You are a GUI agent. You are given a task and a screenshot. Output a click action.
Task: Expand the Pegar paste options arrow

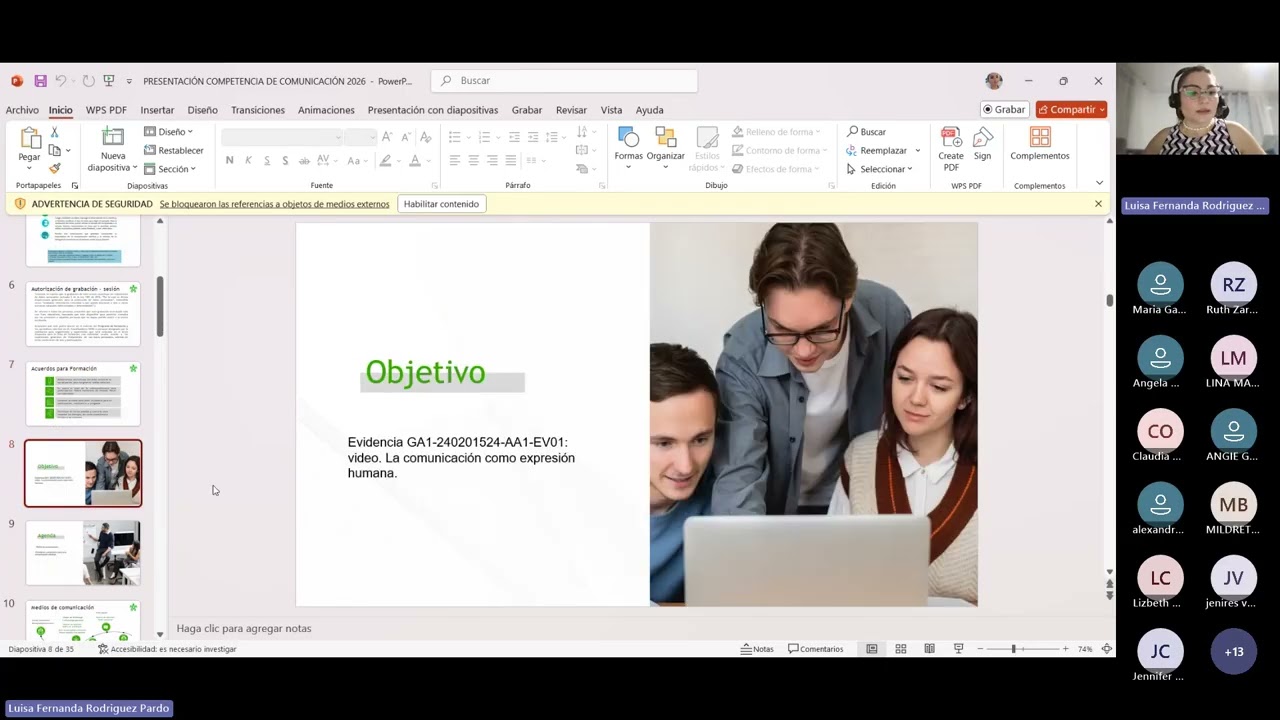pos(30,168)
